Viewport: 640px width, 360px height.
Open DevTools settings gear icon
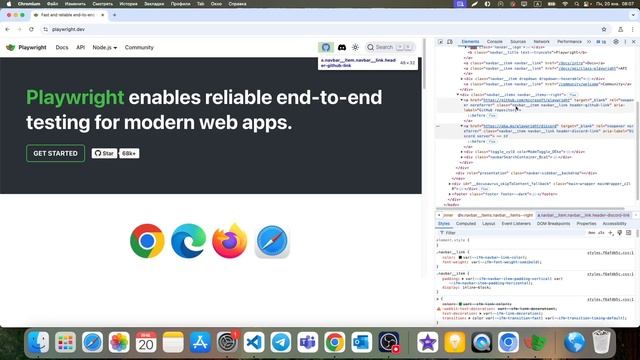(x=616, y=42)
